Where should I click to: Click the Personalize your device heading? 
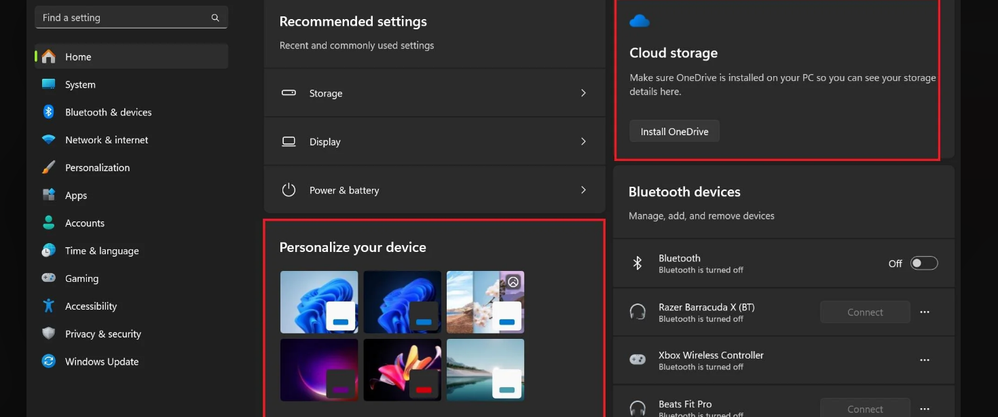[x=353, y=247]
